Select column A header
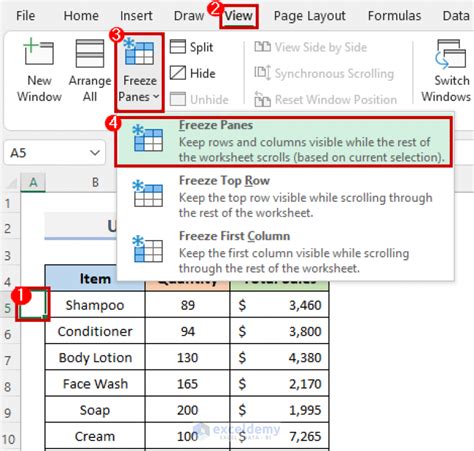The image size is (474, 451). [33, 182]
